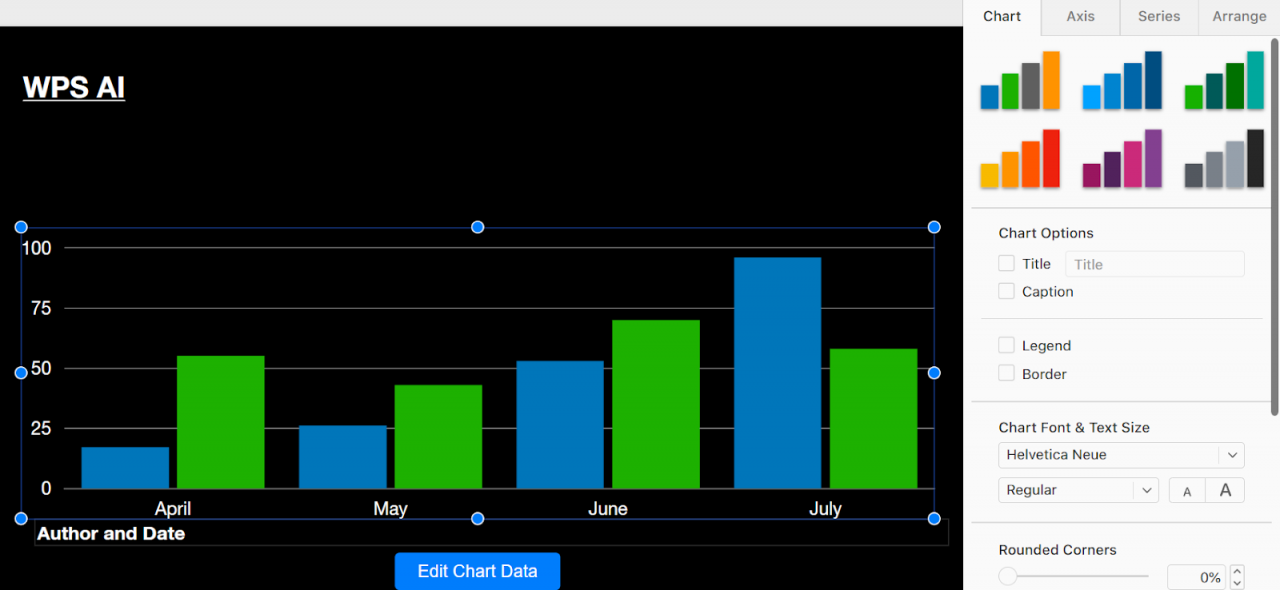Choose the all-blue shades chart style

pos(1121,81)
